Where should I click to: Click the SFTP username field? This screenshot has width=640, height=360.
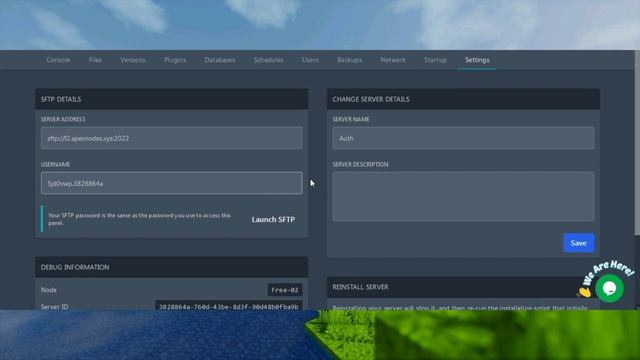171,183
